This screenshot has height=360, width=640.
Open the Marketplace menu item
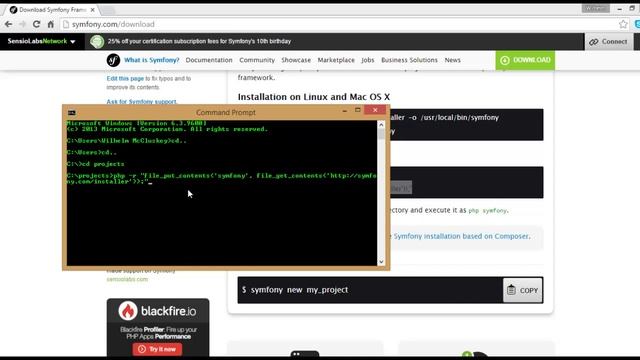(x=336, y=60)
